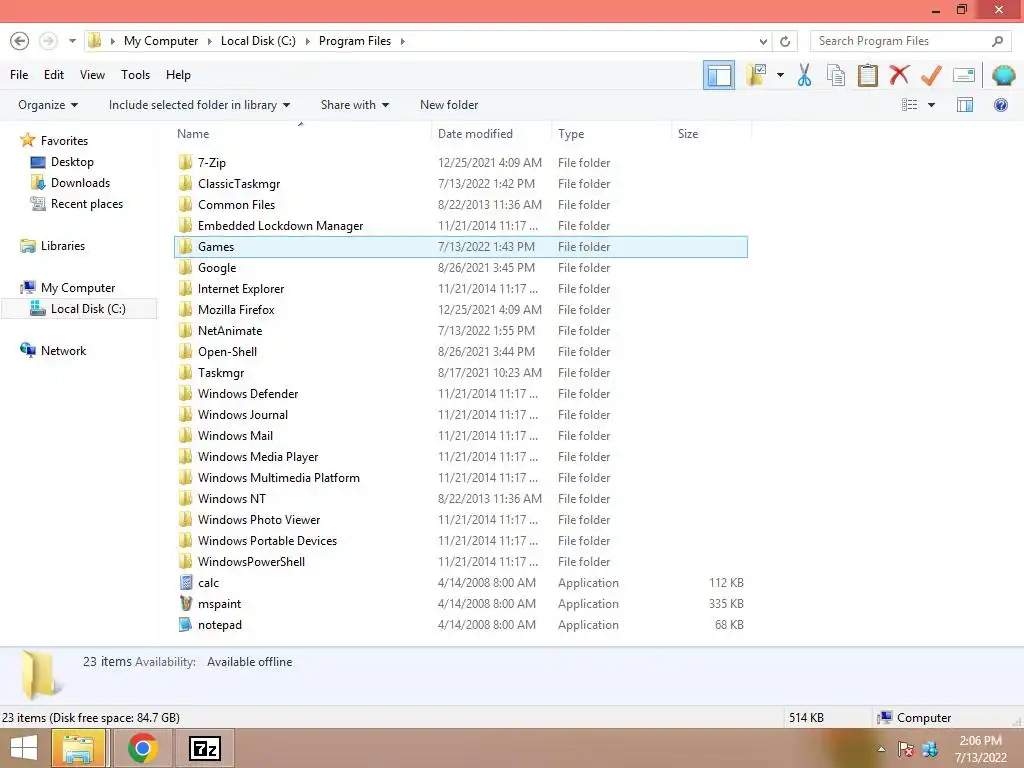
Task: Select the mspaint application icon
Action: [186, 603]
